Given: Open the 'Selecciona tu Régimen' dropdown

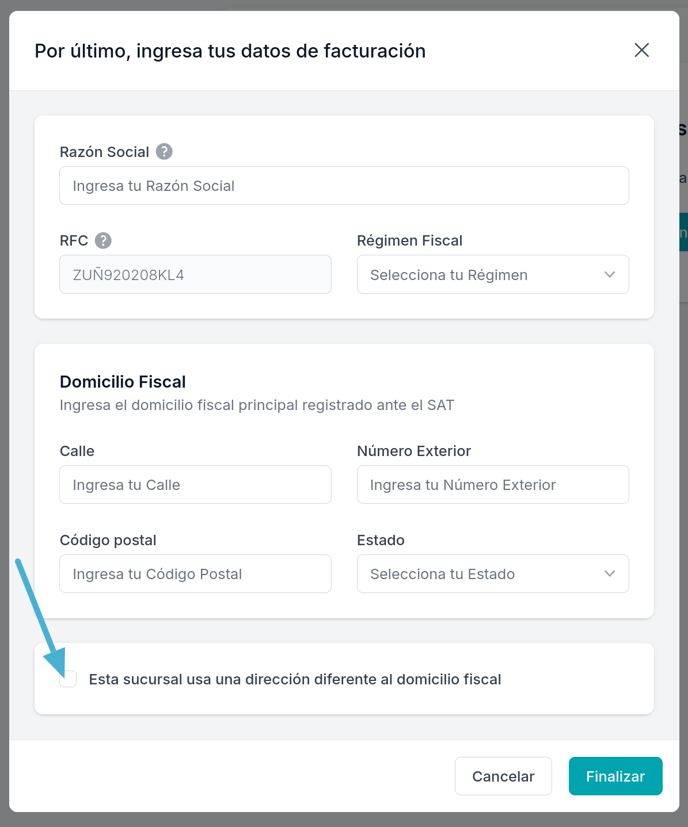Looking at the screenshot, I should tap(493, 274).
